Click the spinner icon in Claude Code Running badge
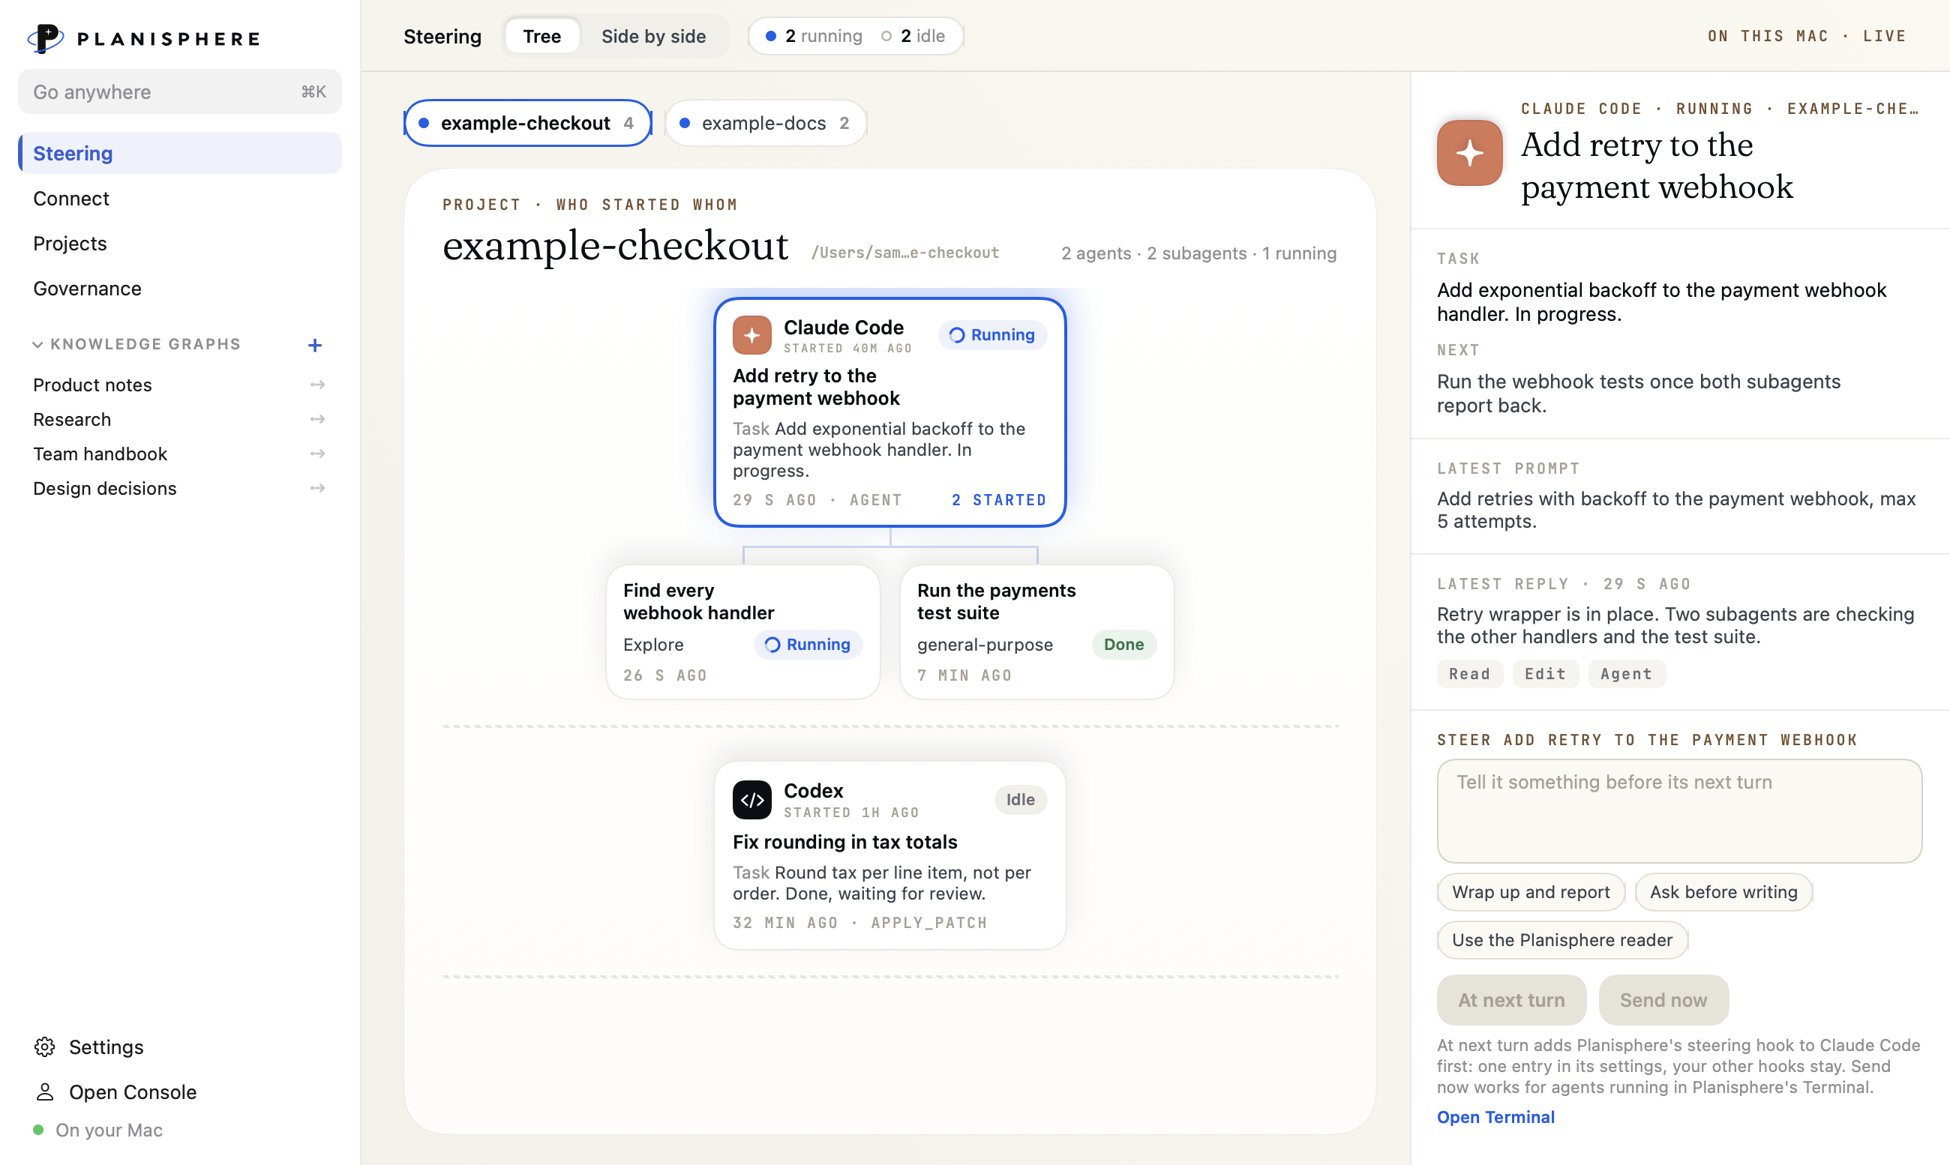This screenshot has height=1165, width=1950. click(x=957, y=335)
